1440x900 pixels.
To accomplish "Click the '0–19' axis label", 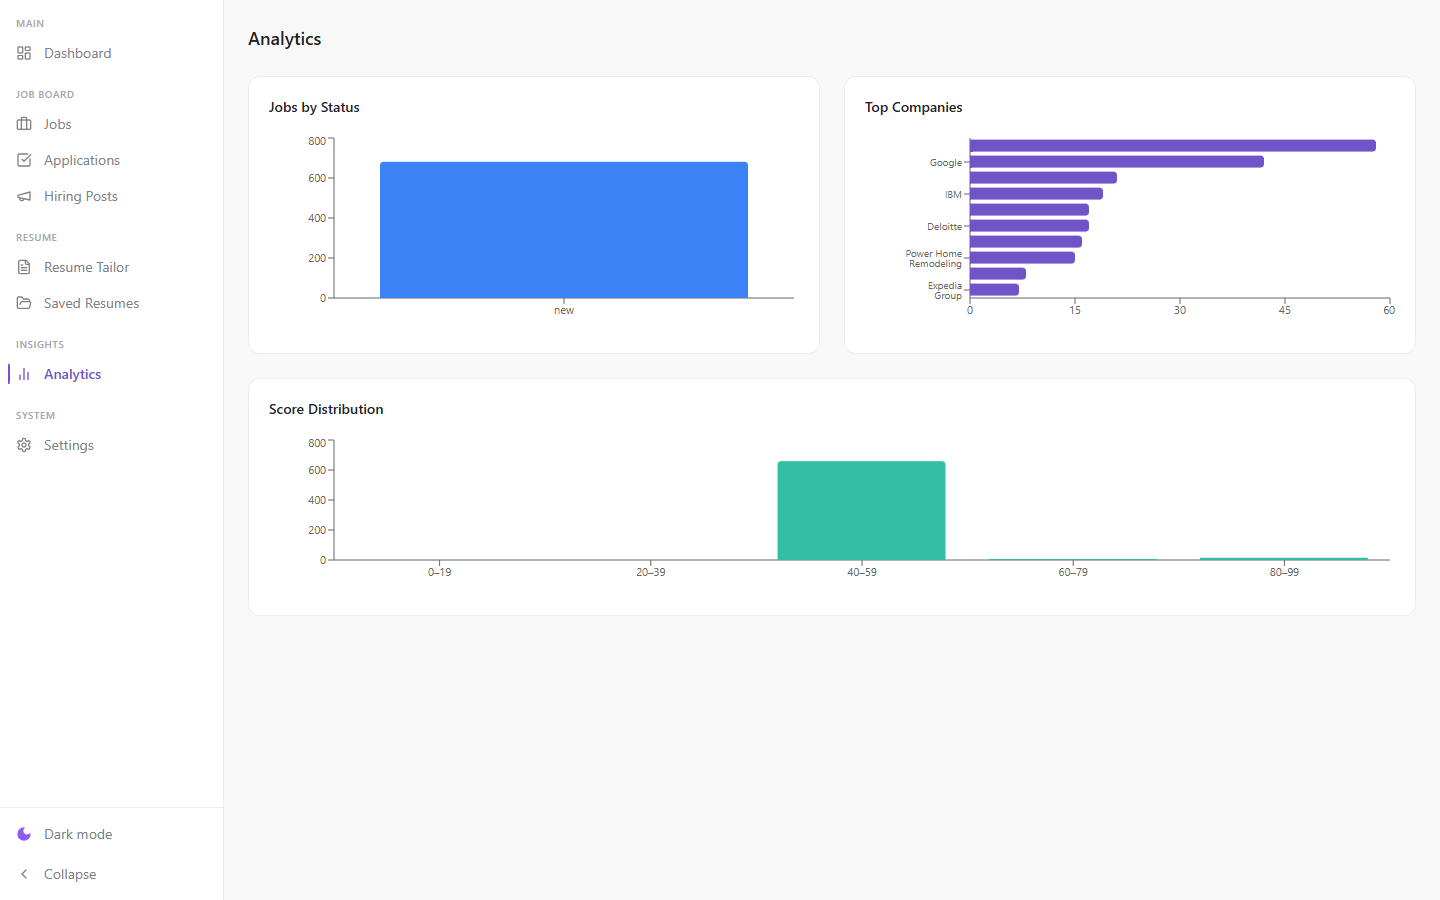I will (439, 572).
